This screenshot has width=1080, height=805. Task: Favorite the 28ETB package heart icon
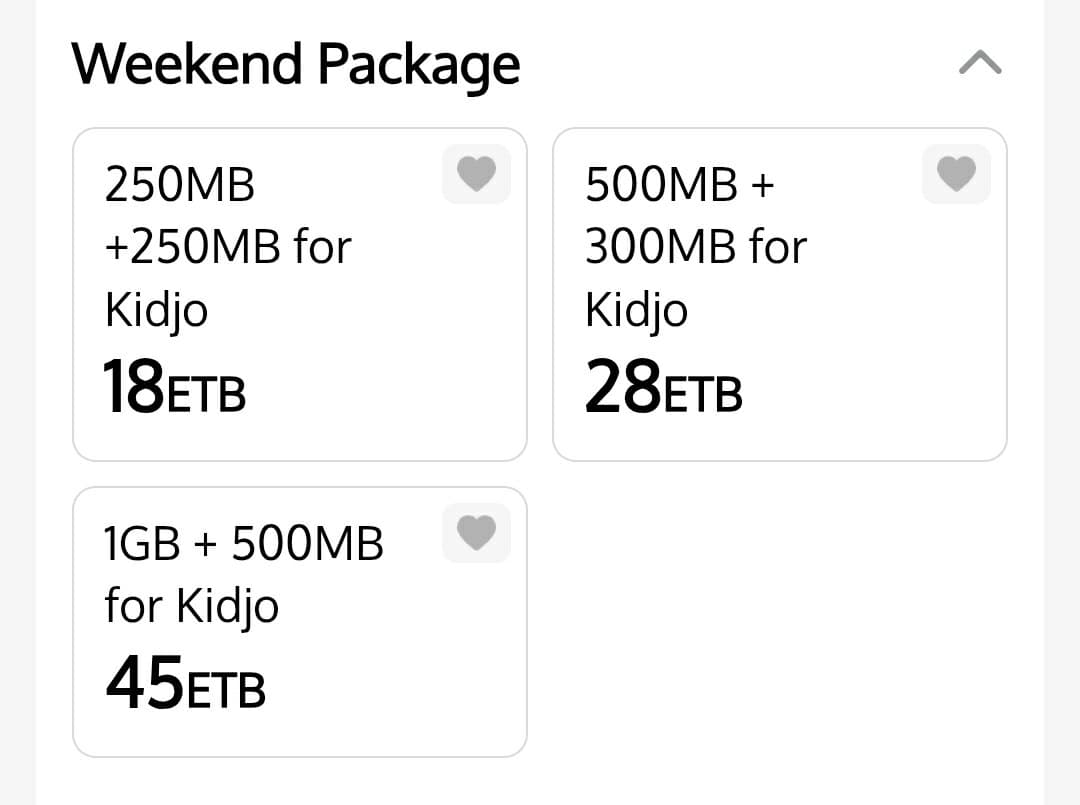coord(956,174)
